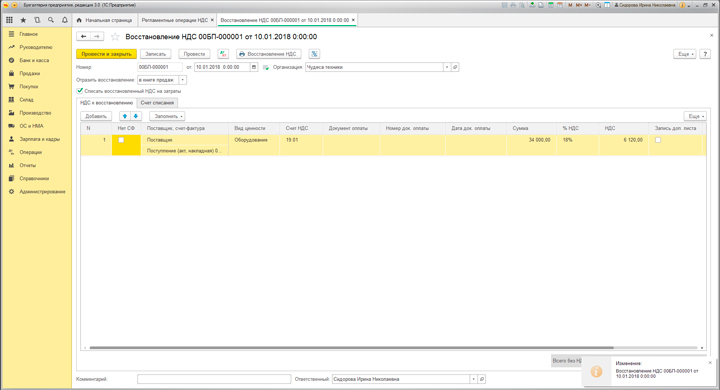Open Регламентные операции НДС tab
This screenshot has width=720, height=390.
point(175,20)
